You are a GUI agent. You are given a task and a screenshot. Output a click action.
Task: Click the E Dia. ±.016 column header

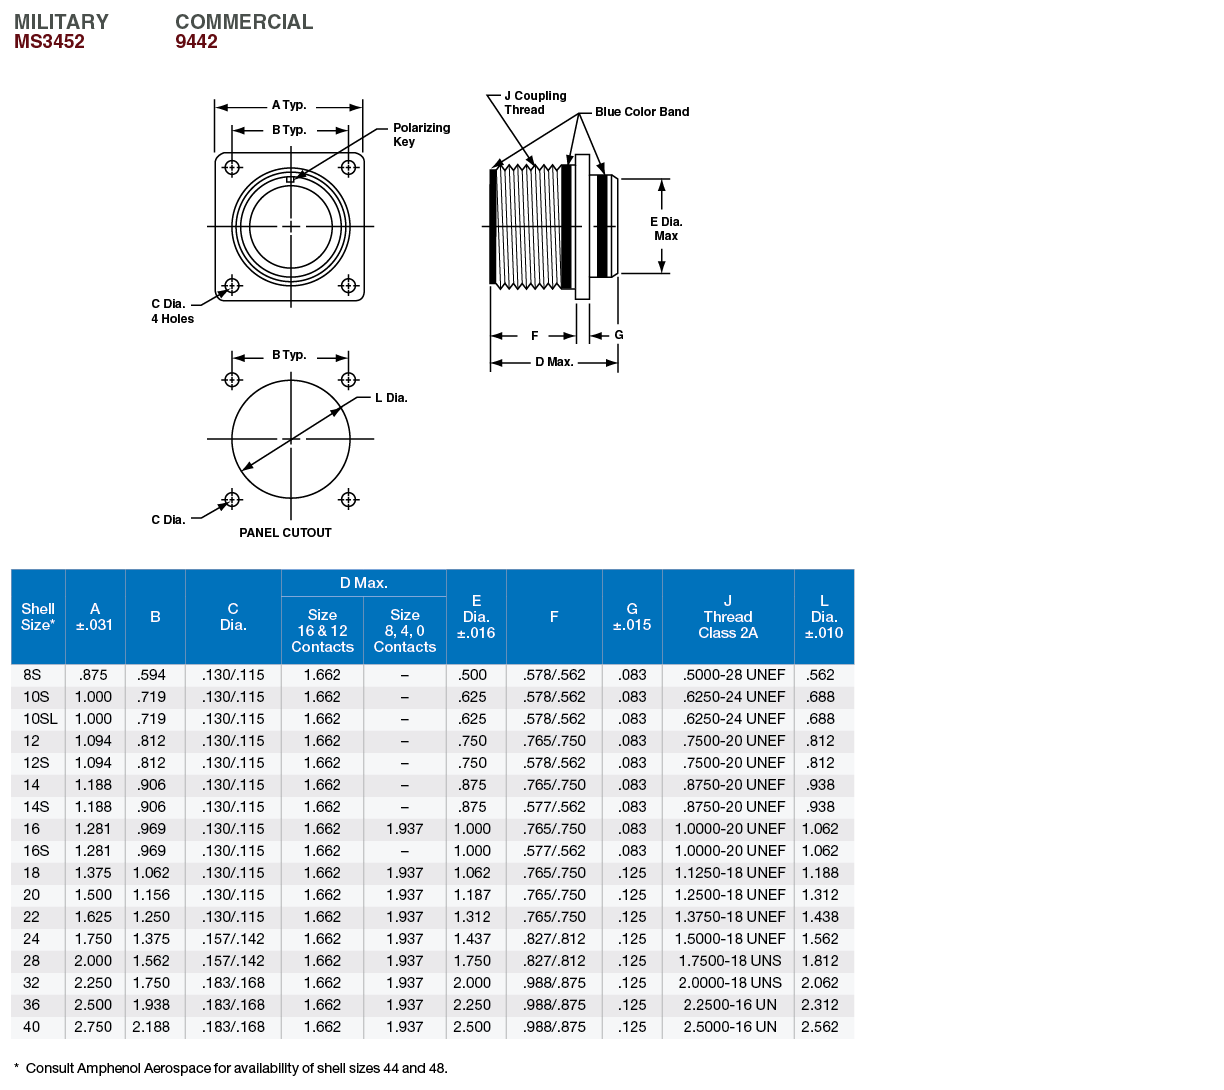pos(476,616)
